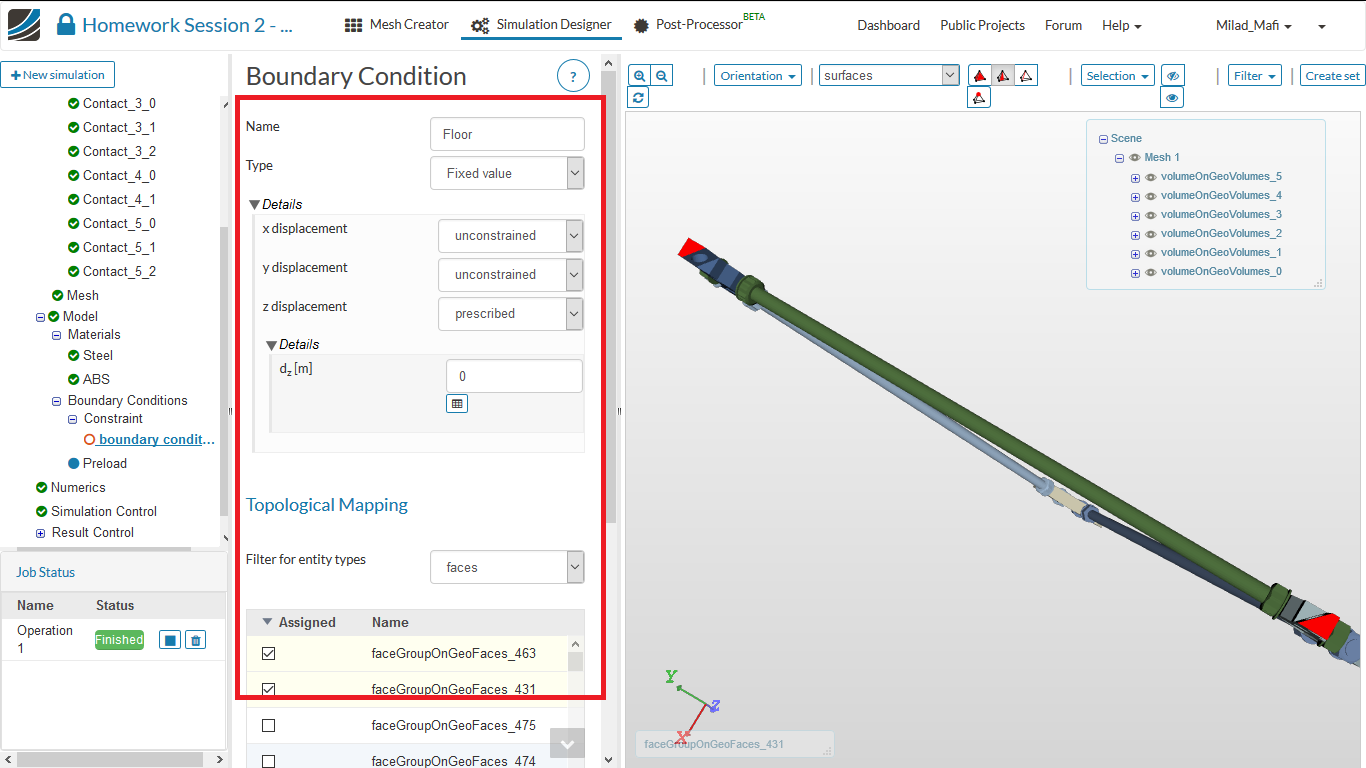Stop the Operation 1 job
The width and height of the screenshot is (1366, 768).
[170, 640]
